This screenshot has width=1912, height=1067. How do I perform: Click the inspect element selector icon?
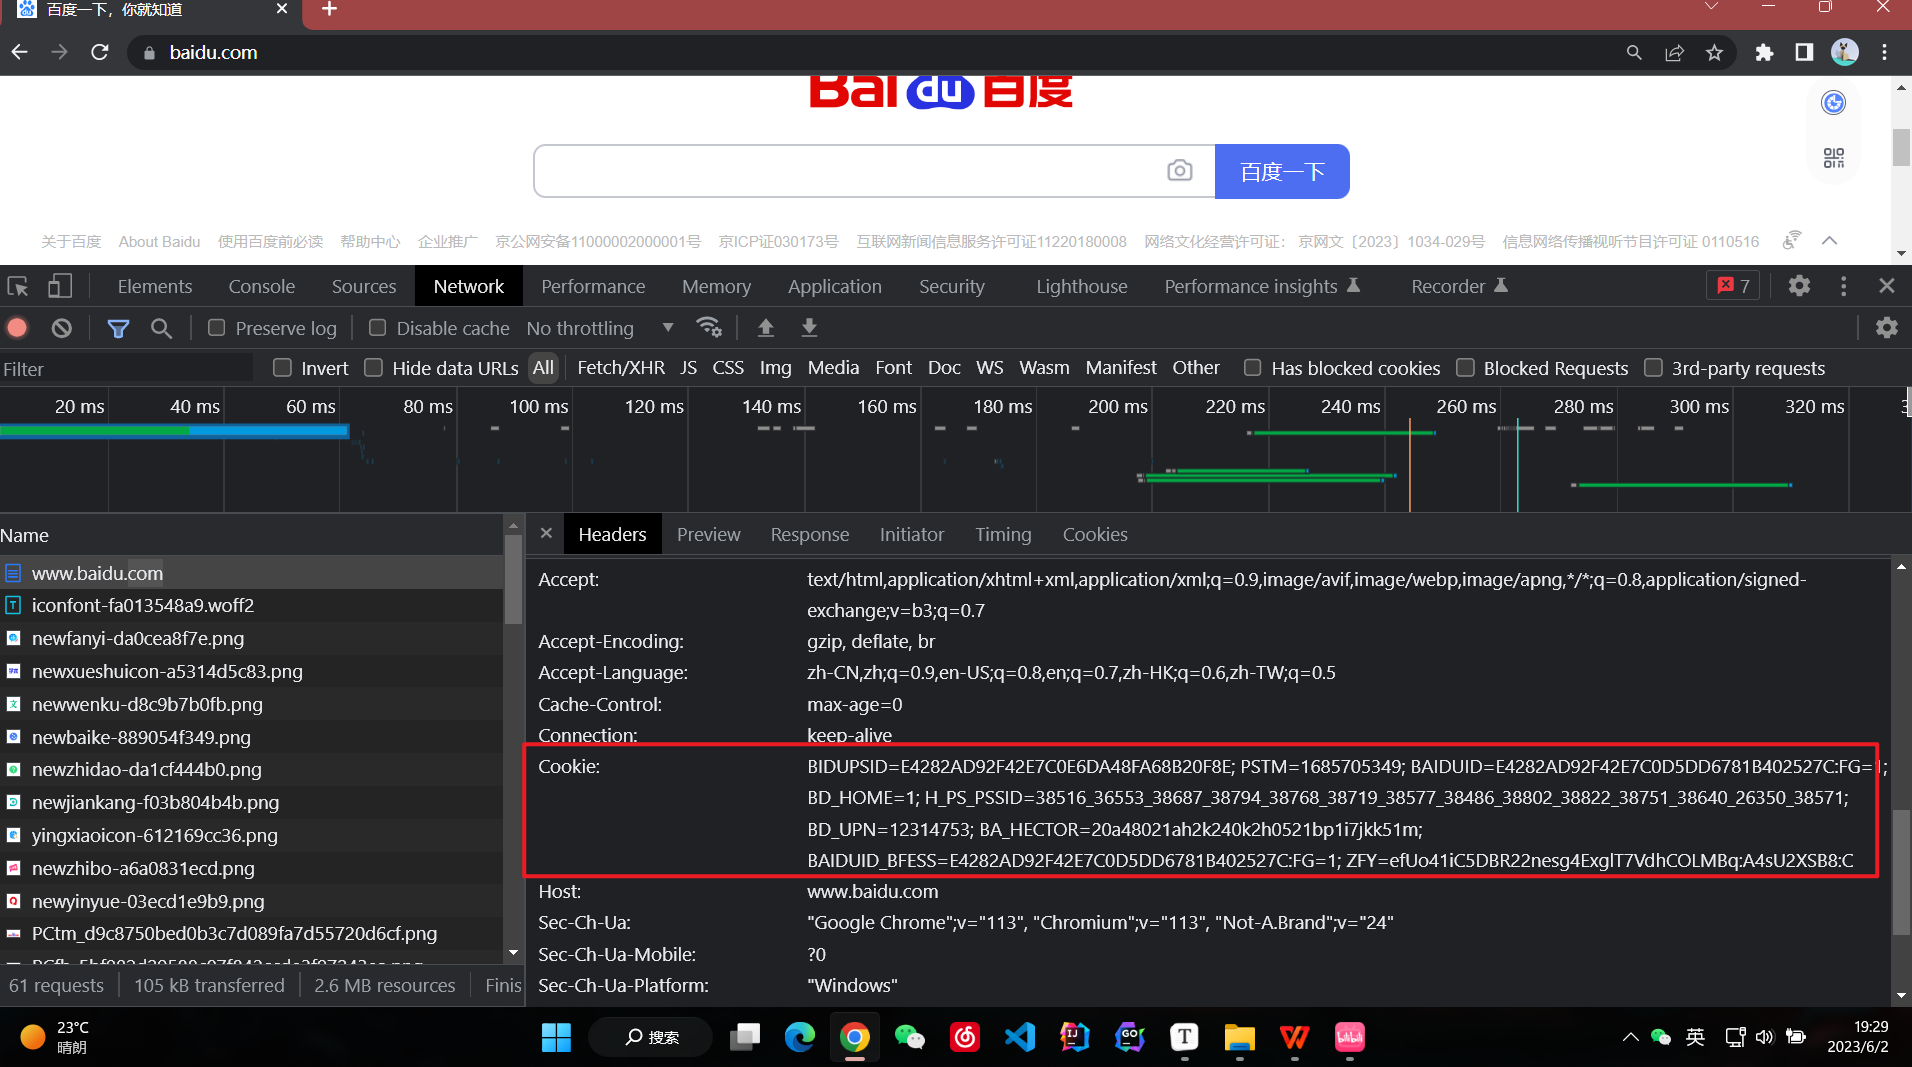18,287
